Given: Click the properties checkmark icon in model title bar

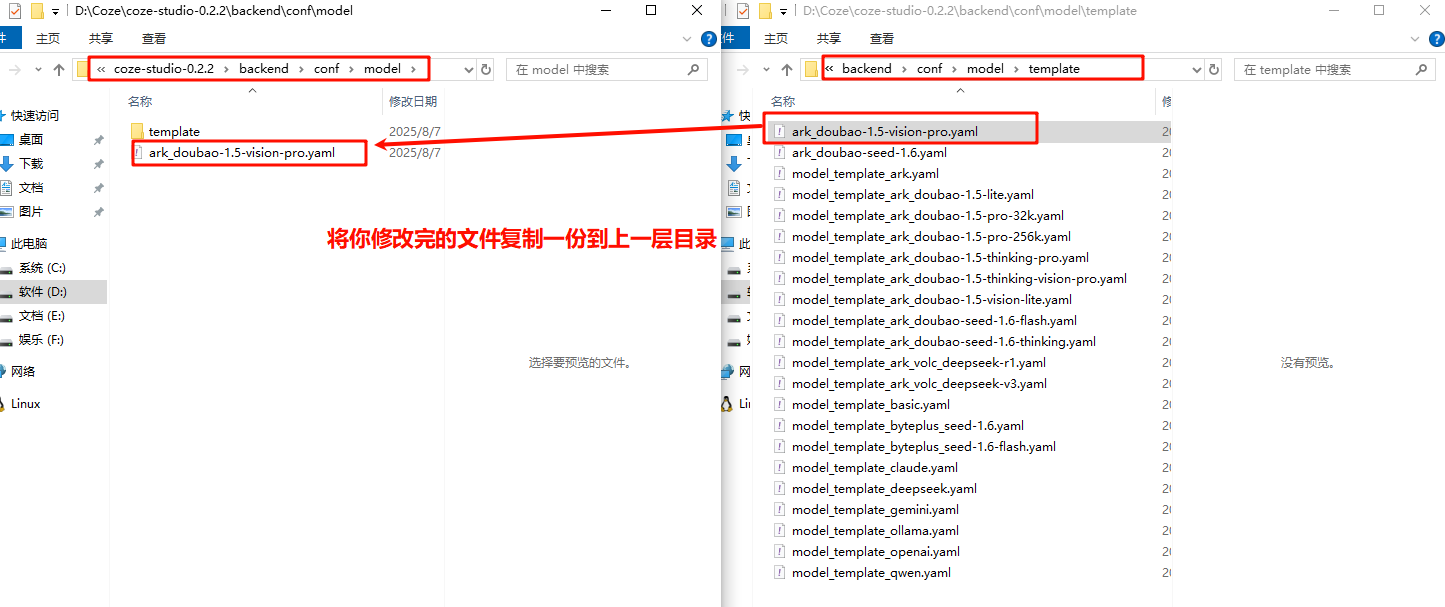Looking at the screenshot, I should 14,11.
